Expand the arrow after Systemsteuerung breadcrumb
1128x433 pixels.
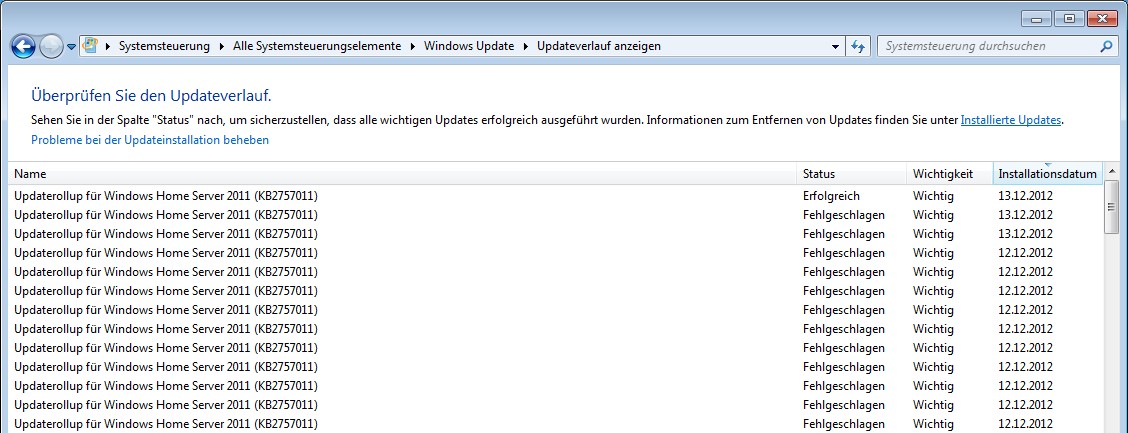point(222,46)
